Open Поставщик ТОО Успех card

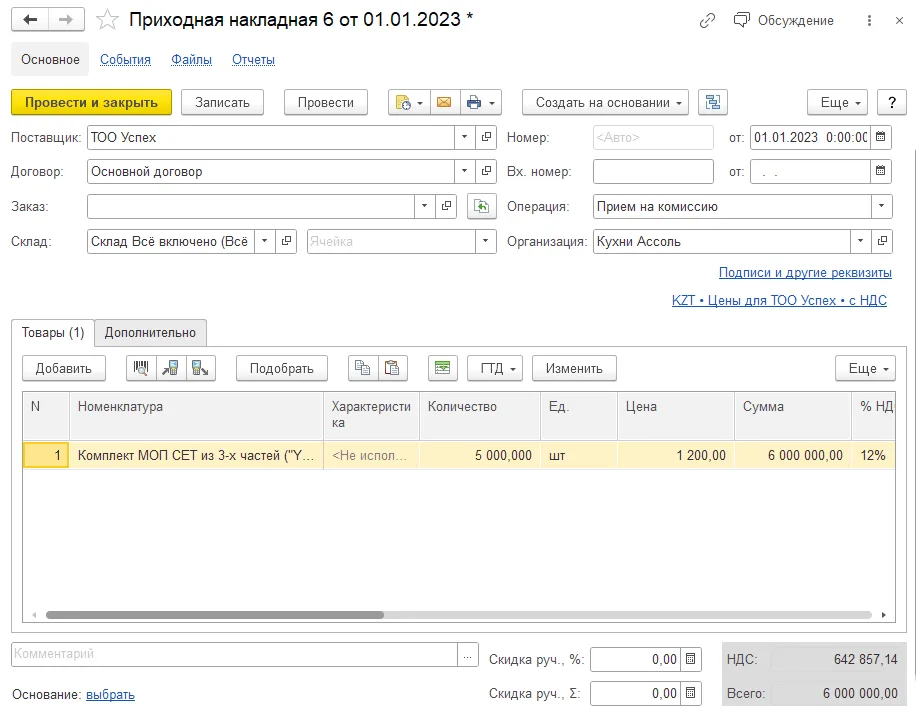[x=486, y=137]
